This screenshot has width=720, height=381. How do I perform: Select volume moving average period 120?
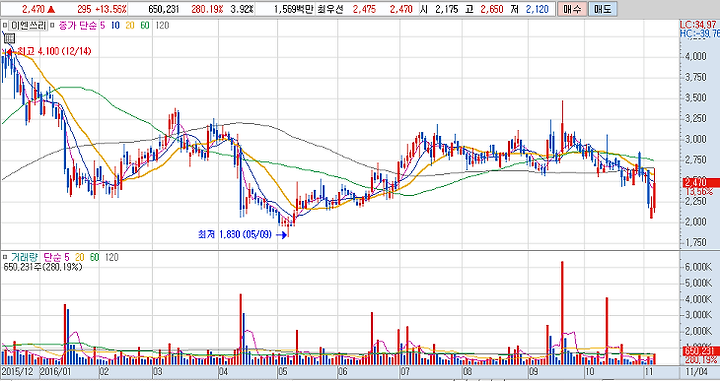click(112, 258)
